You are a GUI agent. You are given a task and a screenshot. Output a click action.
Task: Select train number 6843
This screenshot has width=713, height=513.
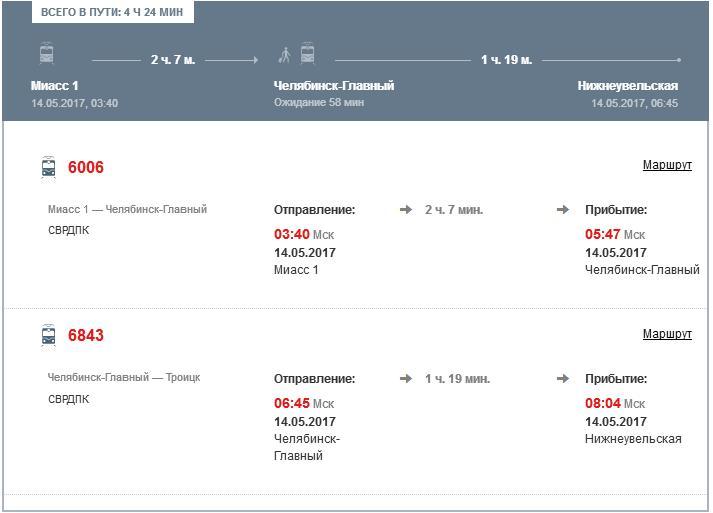(x=86, y=335)
